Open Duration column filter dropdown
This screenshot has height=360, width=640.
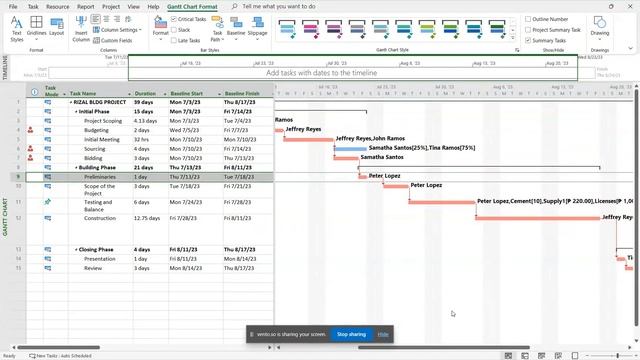(165, 94)
